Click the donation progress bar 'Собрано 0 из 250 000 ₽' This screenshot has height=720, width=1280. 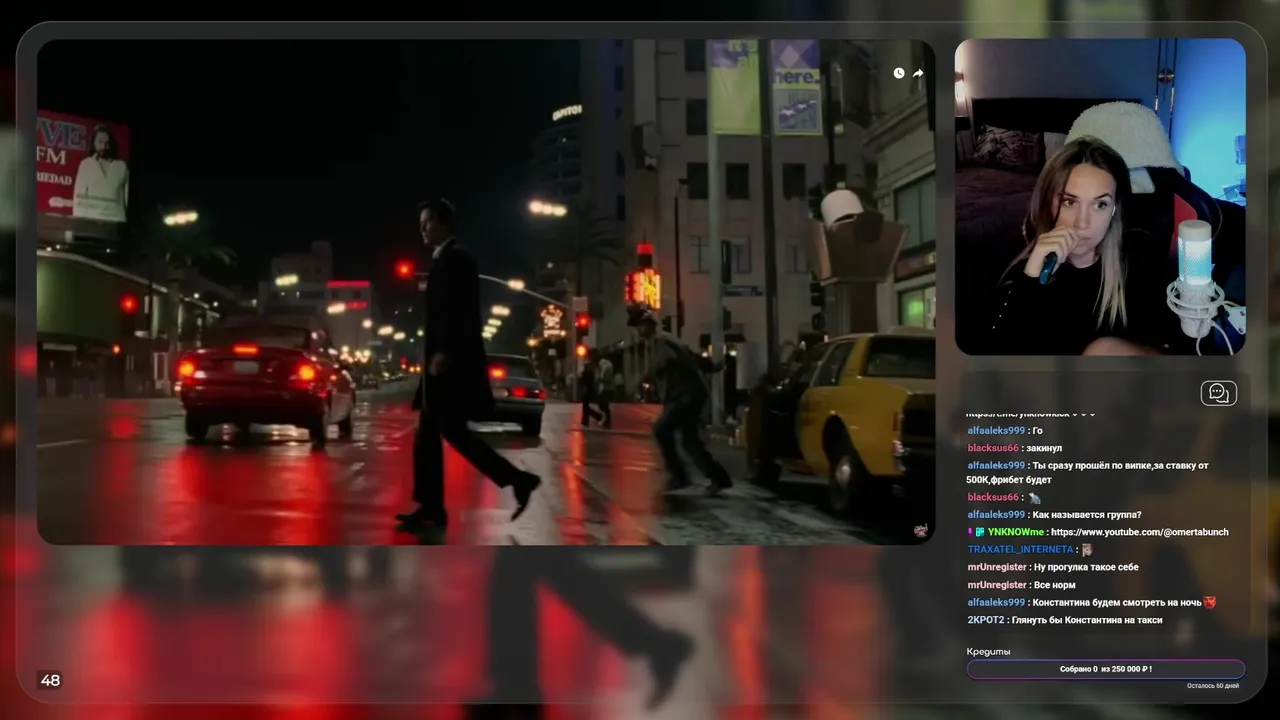coord(1106,669)
